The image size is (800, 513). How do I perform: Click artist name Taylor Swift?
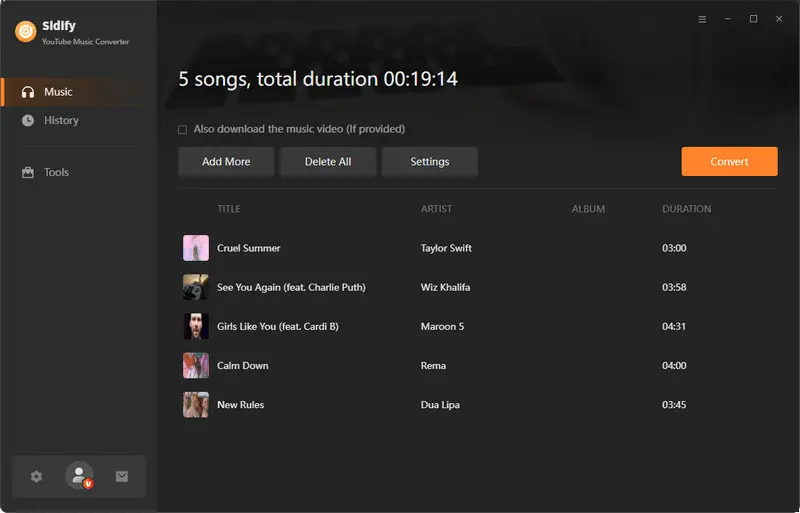446,248
